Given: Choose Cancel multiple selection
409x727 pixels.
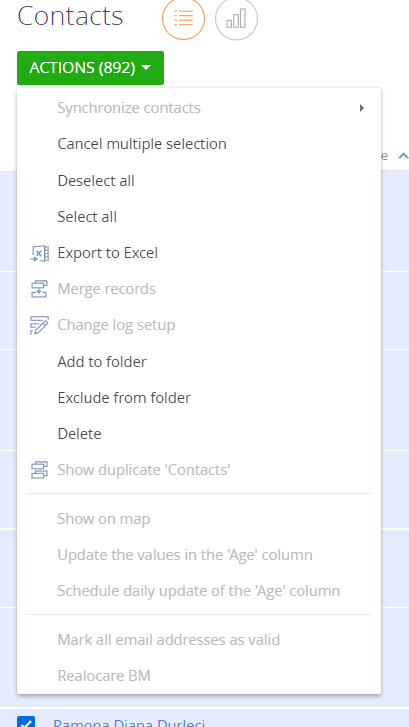Looking at the screenshot, I should tap(142, 144).
